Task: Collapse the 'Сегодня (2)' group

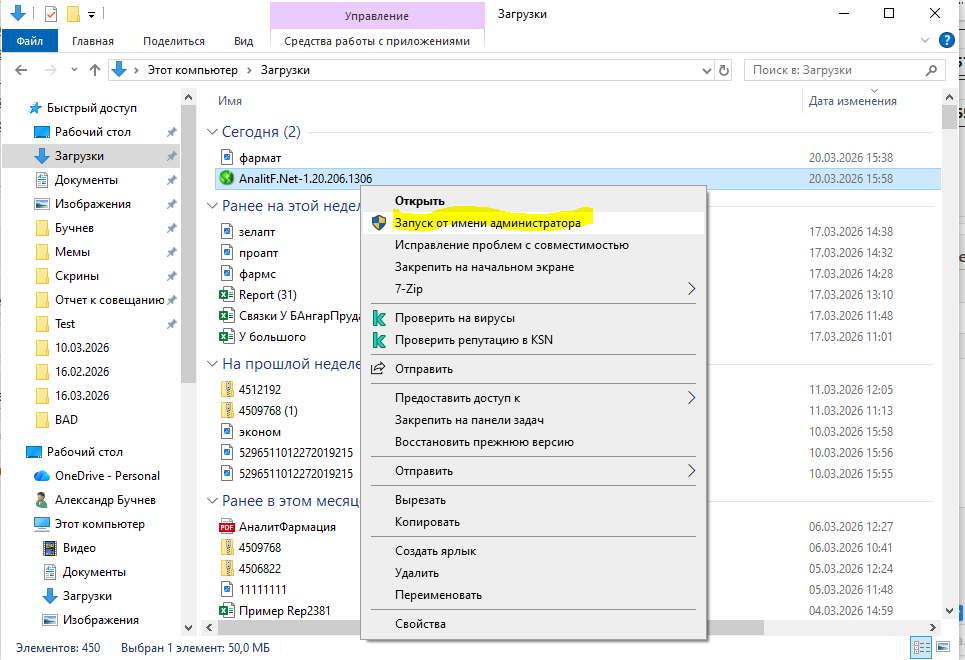Action: click(212, 132)
